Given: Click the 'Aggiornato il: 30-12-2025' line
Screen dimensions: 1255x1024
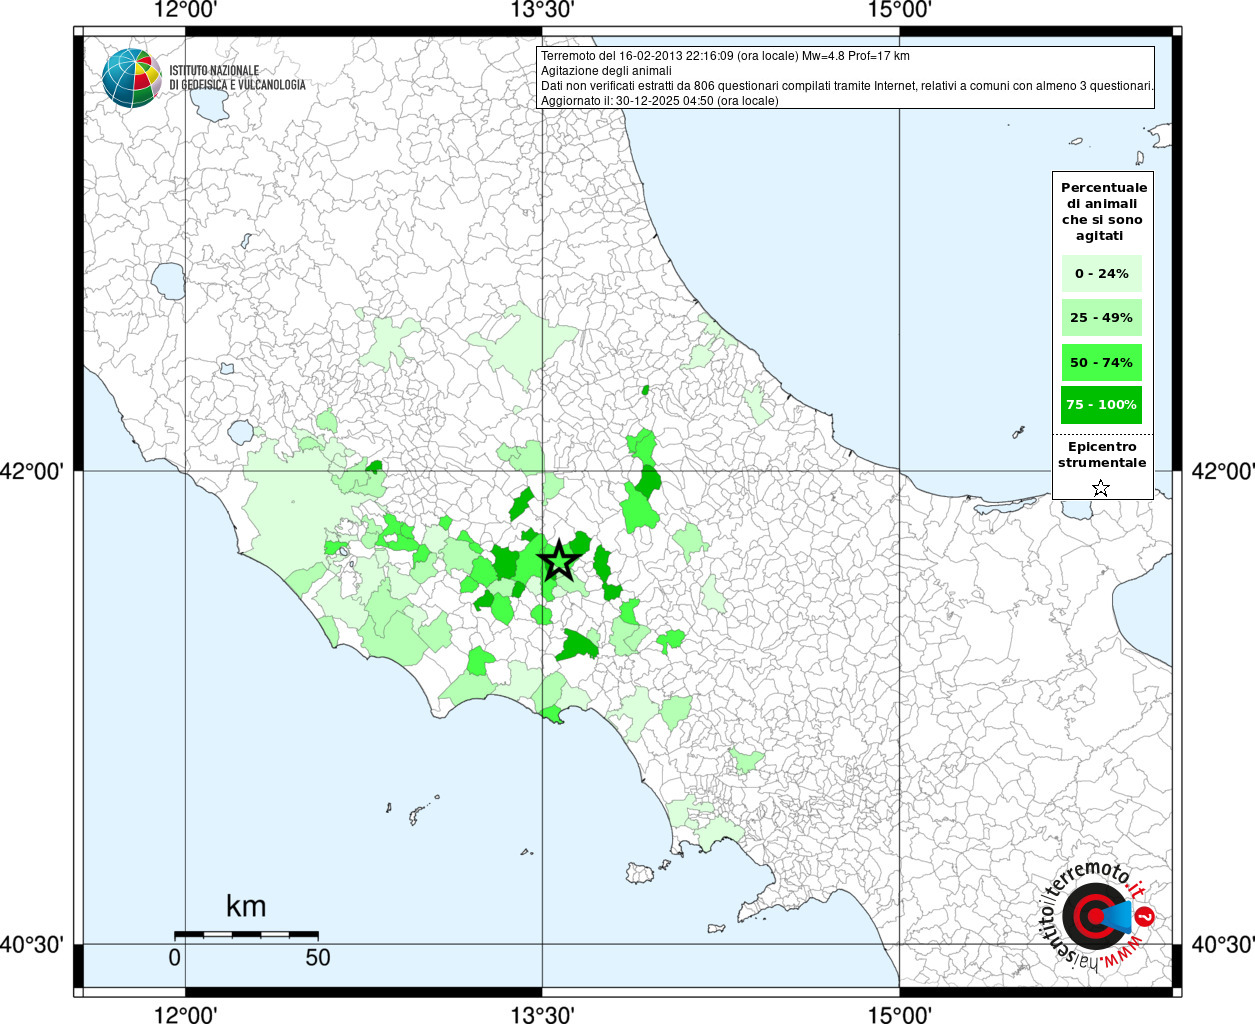Looking at the screenshot, I should 659,101.
